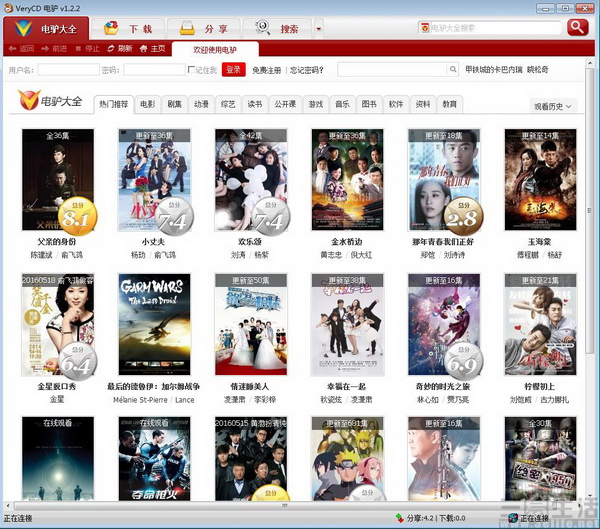Click the share/download speed status icon
The image size is (600, 529).
(x=399, y=518)
